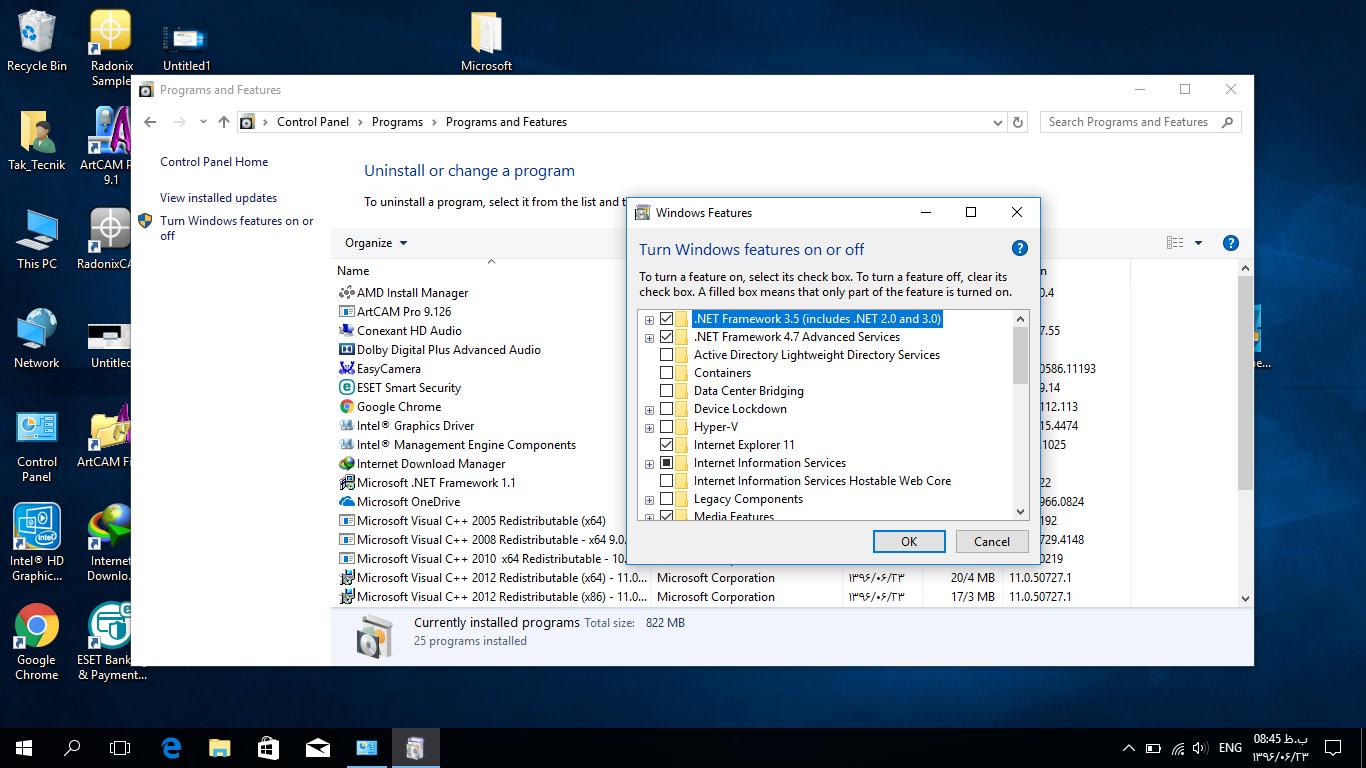The image size is (1366, 768).
Task: Open the Microsoft folder on the desktop
Action: click(x=486, y=42)
